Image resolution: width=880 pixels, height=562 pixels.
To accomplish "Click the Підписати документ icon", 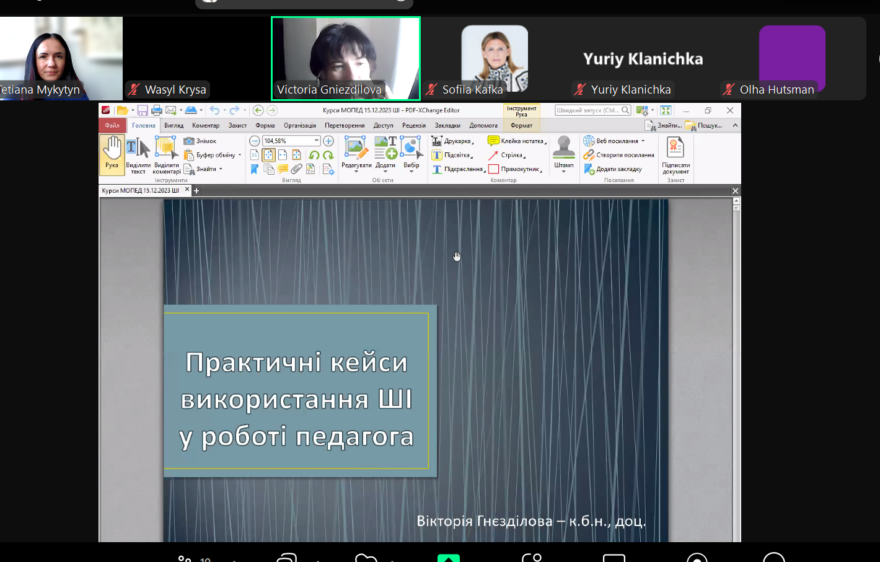I will (675, 155).
